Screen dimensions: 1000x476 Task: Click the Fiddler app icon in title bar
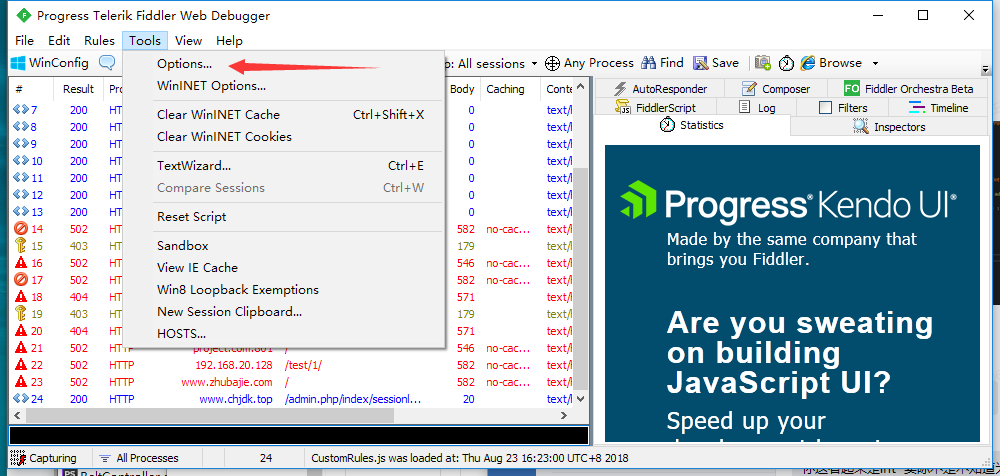coord(24,15)
